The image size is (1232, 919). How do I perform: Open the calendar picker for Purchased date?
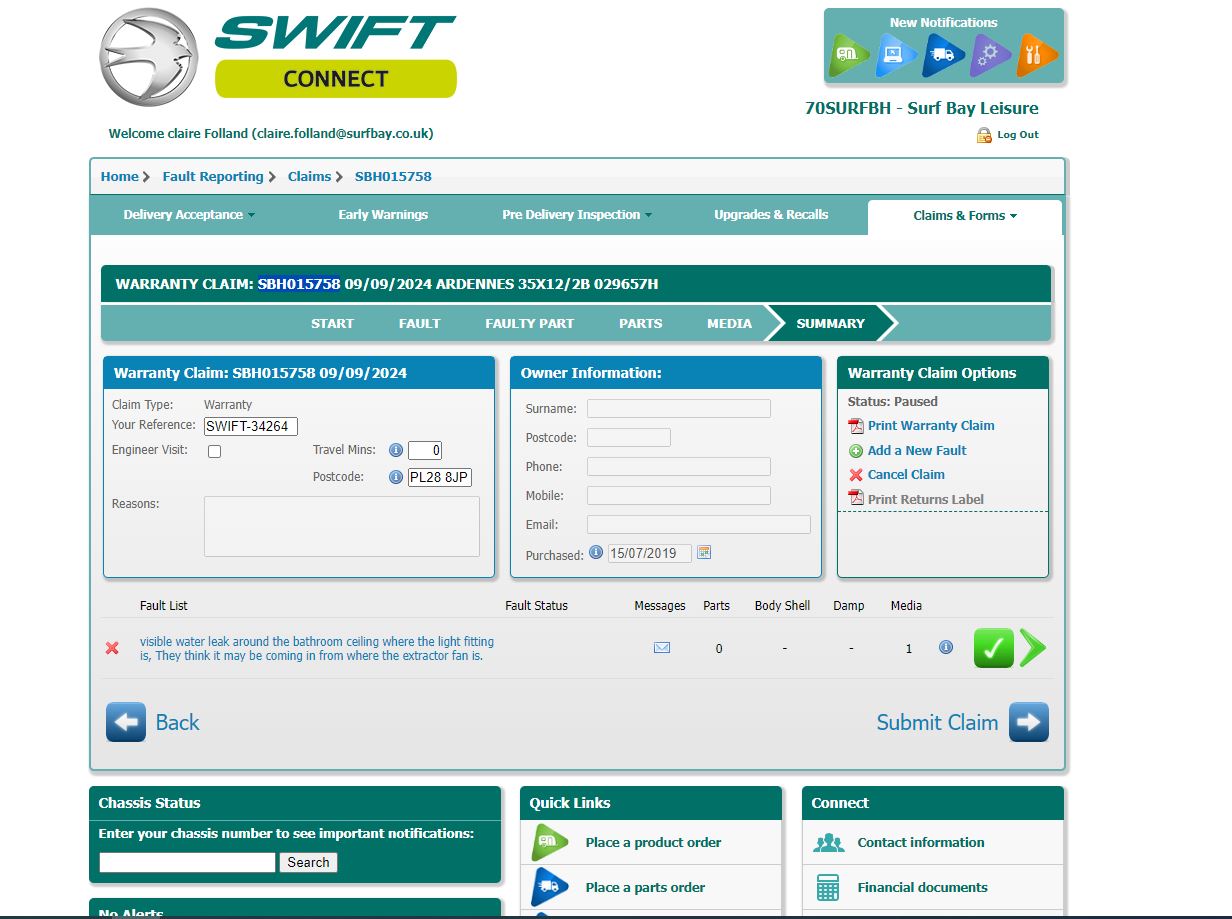704,552
